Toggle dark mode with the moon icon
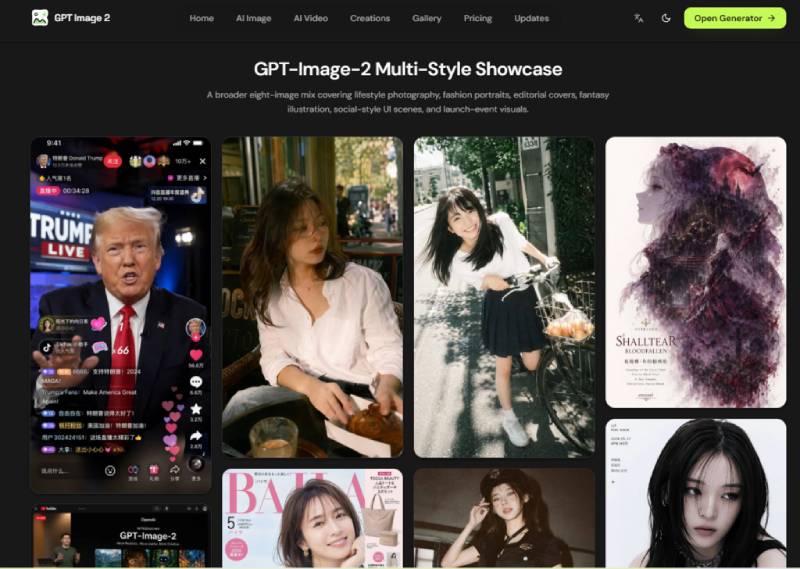Viewport: 800px width, 569px height. (666, 18)
